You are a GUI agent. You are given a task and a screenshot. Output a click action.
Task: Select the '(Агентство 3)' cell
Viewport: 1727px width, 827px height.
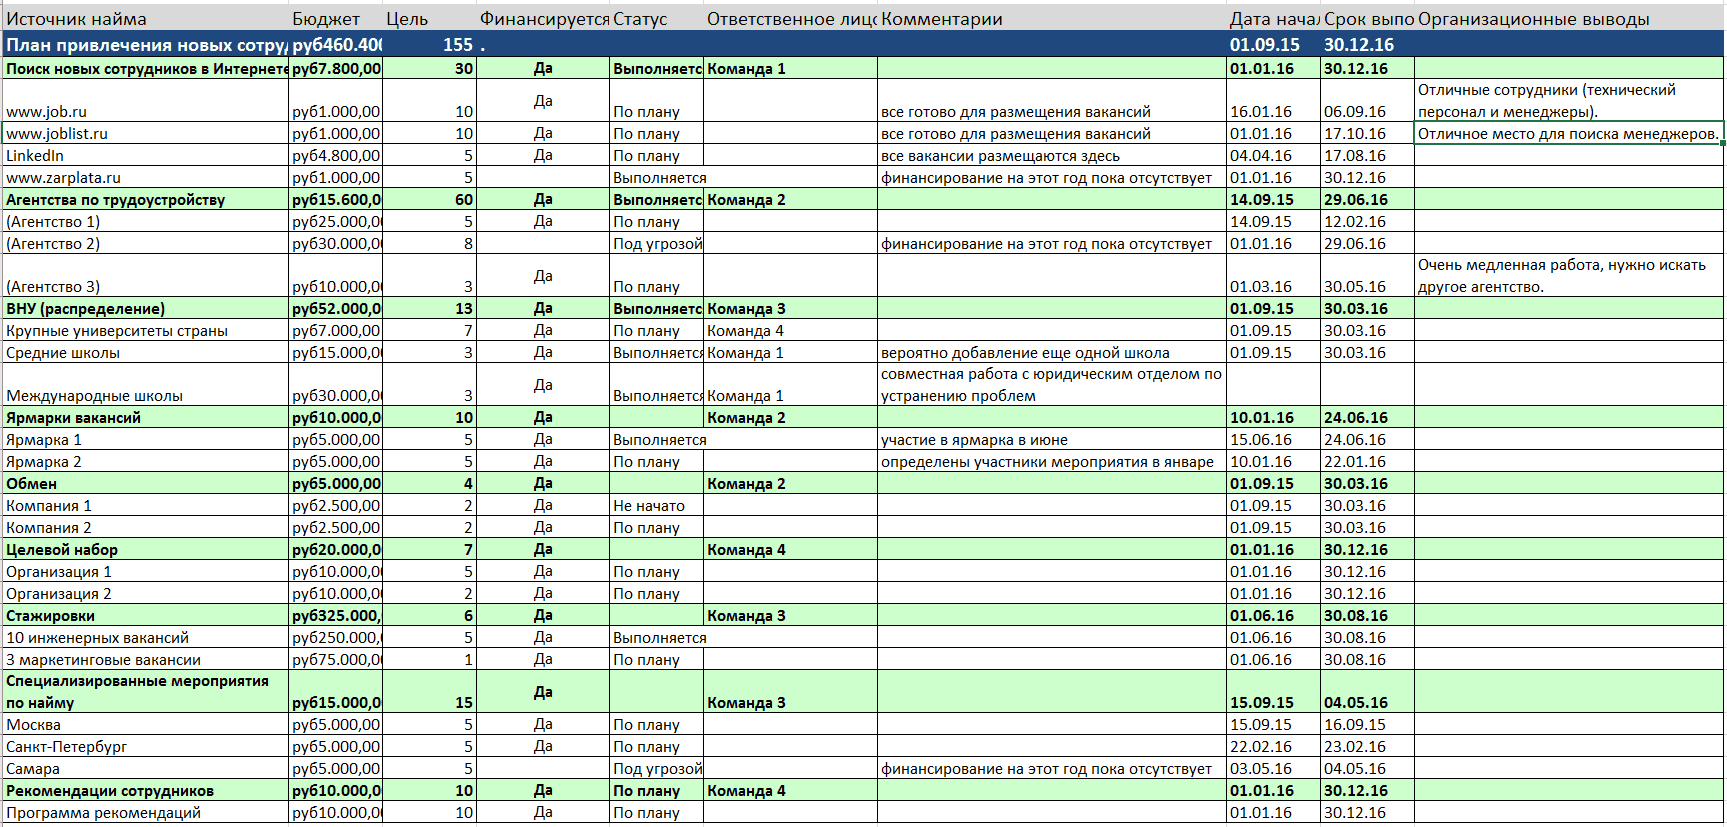[145, 276]
